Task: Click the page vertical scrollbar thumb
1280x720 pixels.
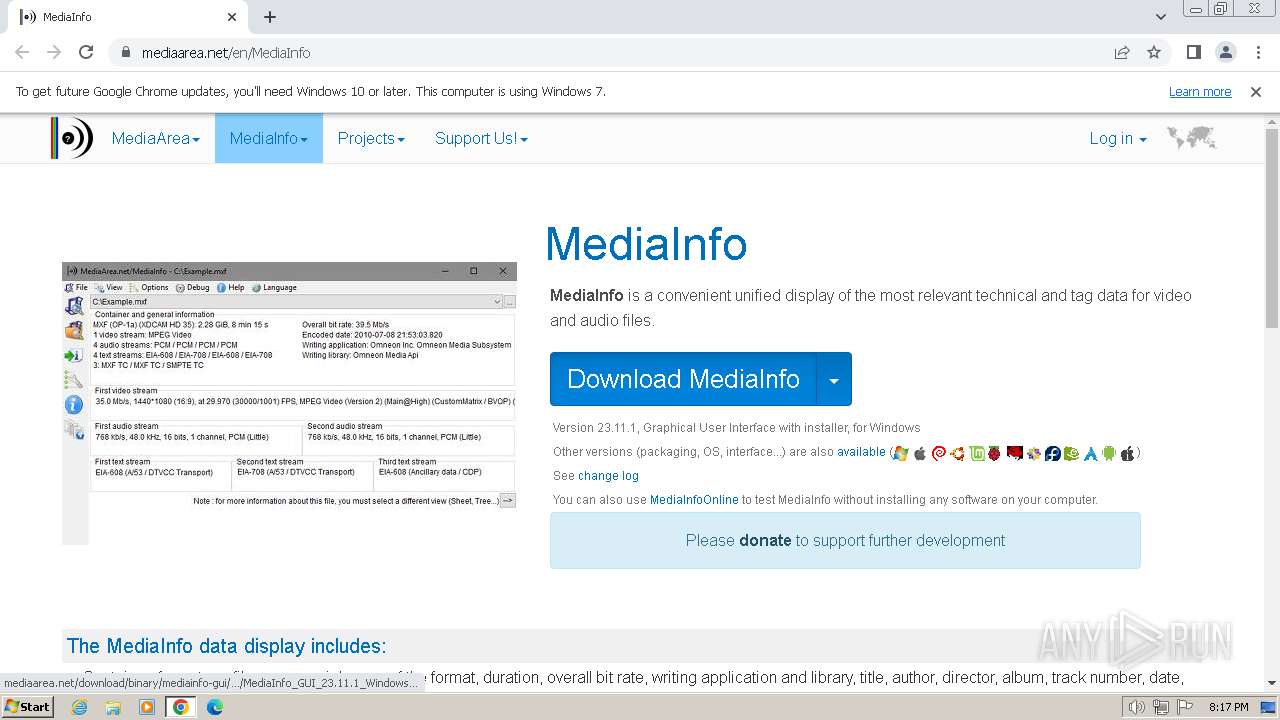Action: [x=1272, y=228]
